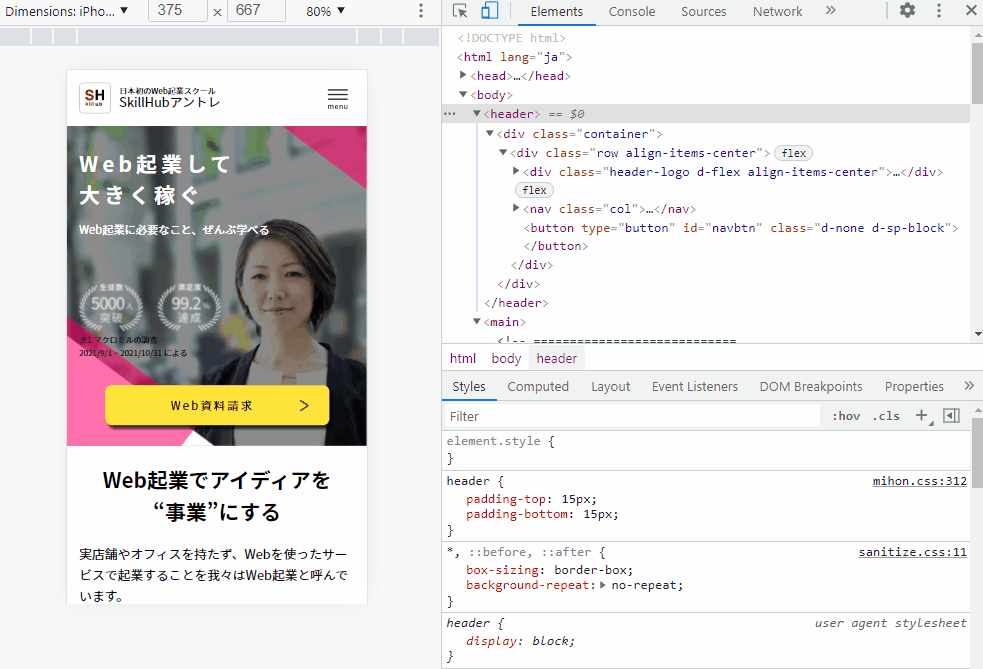
Task: Collapse the main element node
Action: tap(476, 322)
